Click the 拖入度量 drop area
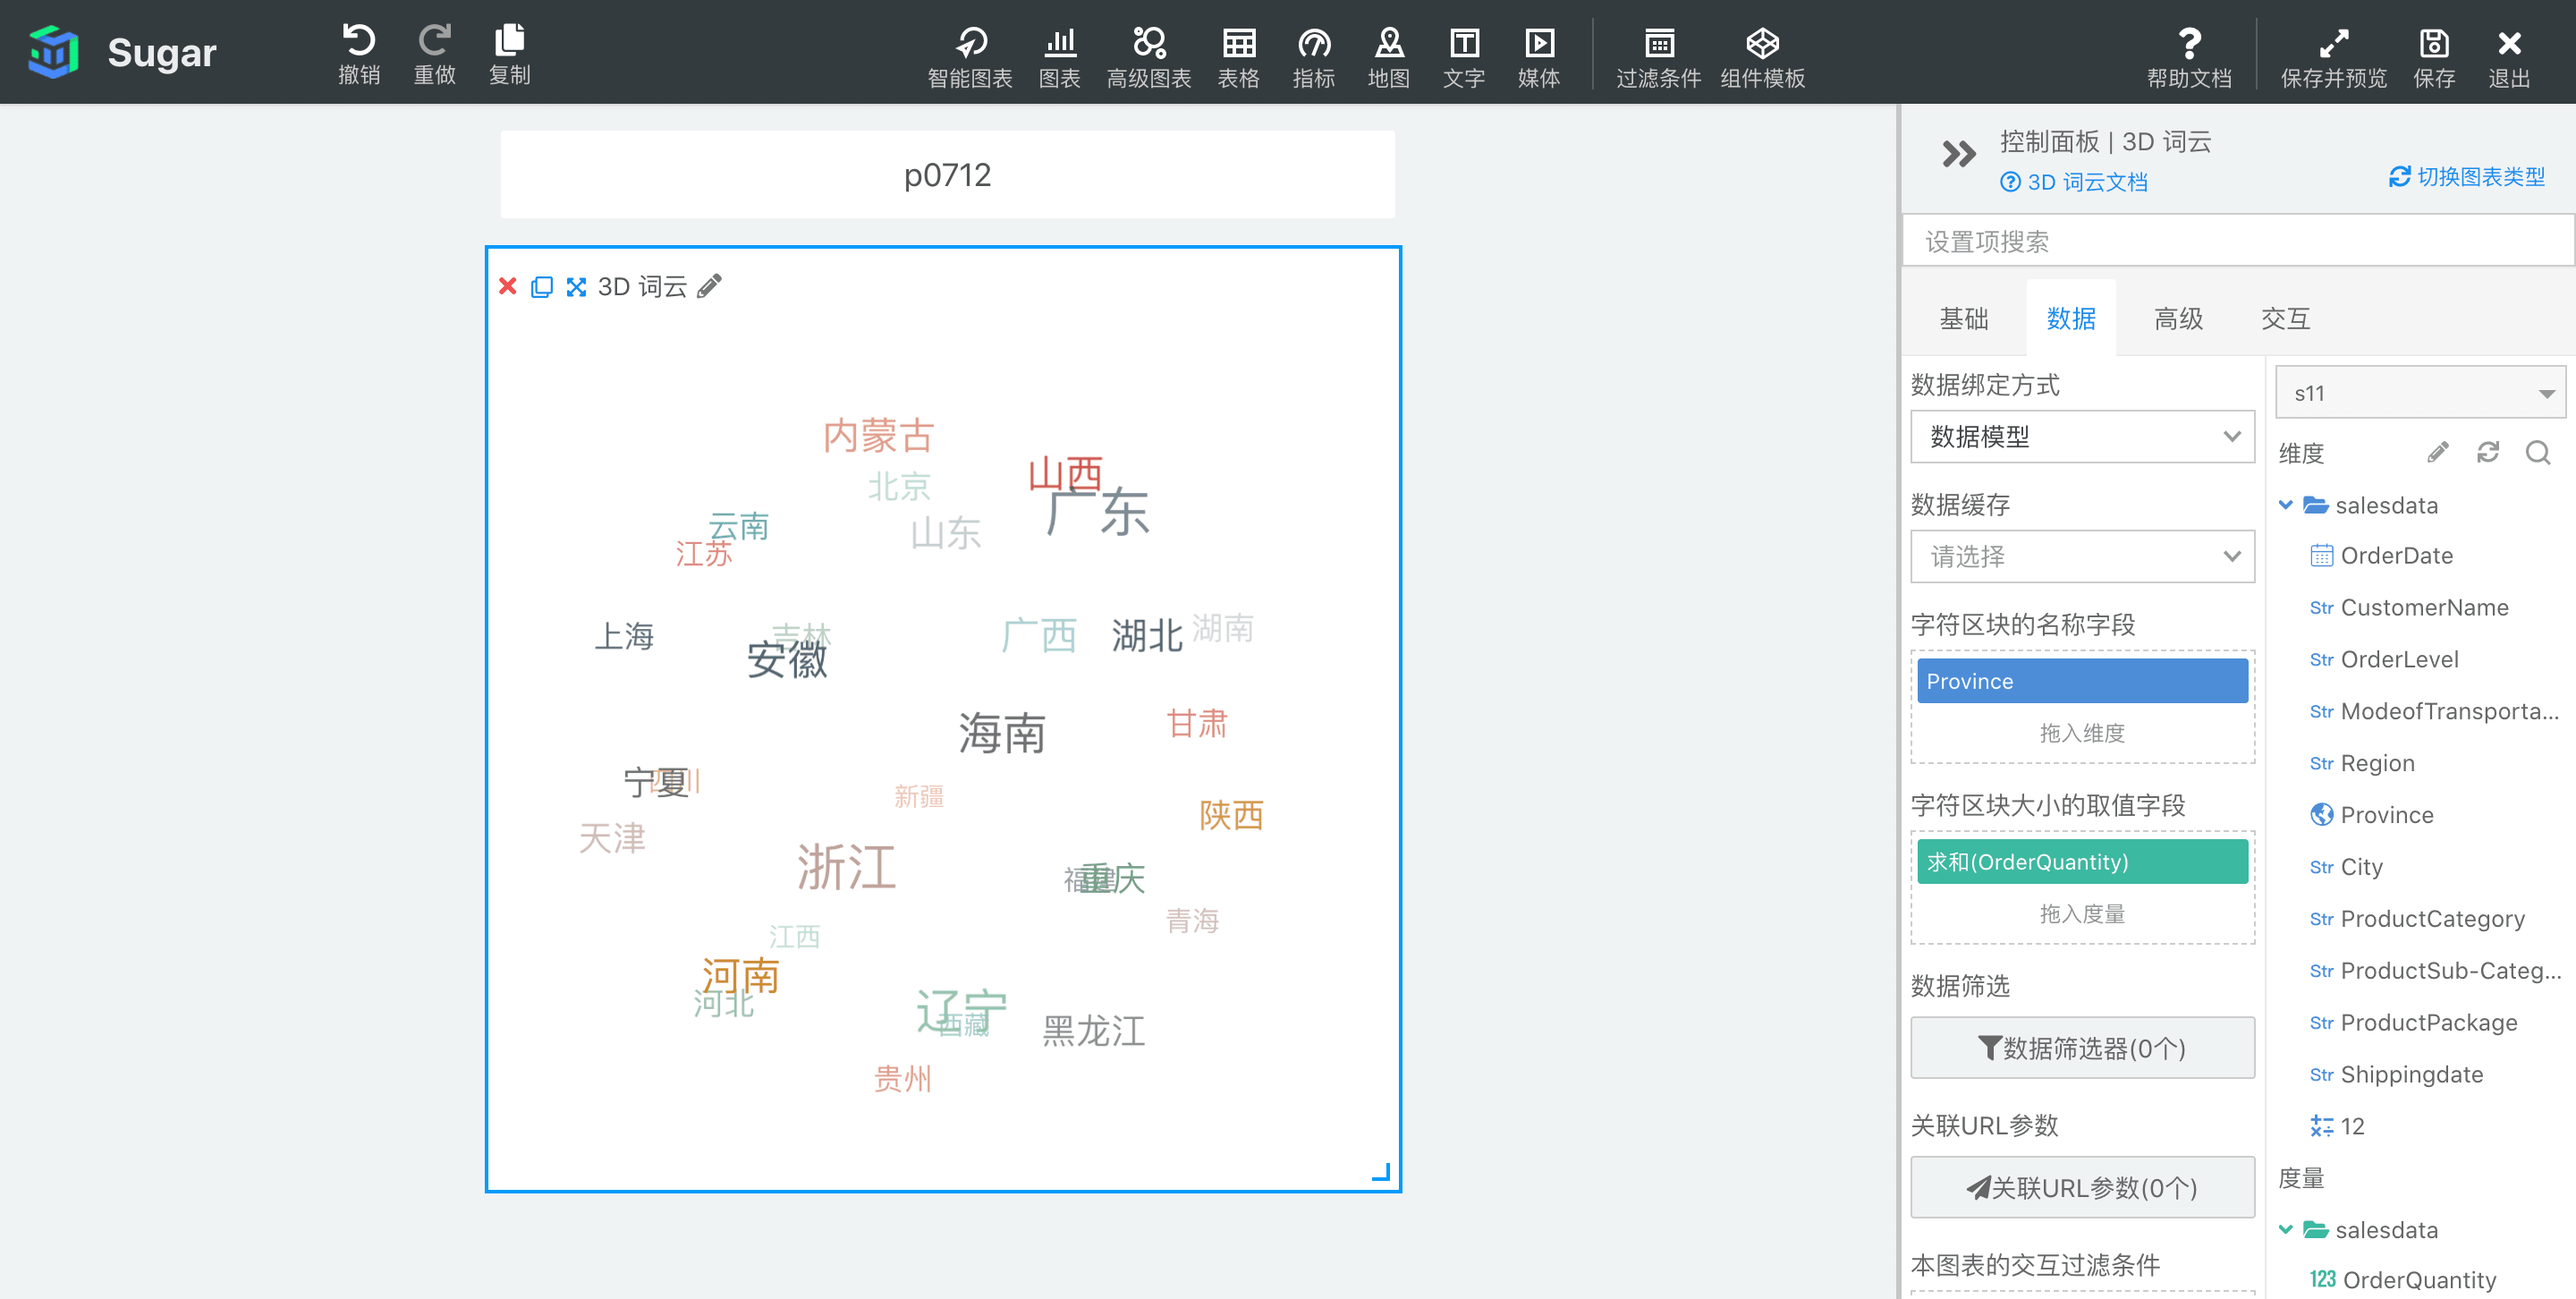Viewport: 2576px width, 1299px height. 2082,915
